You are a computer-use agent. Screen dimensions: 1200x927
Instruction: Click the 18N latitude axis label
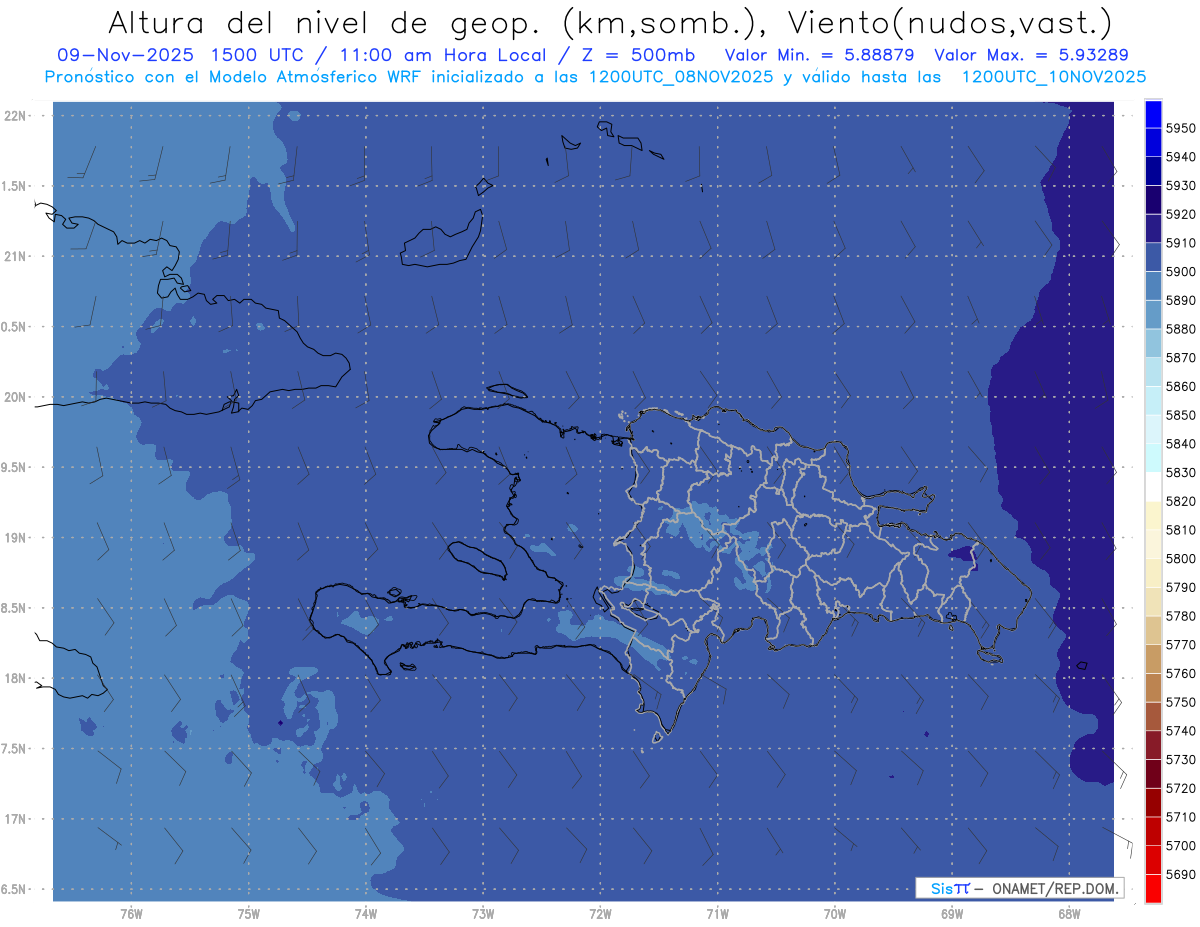click(14, 678)
